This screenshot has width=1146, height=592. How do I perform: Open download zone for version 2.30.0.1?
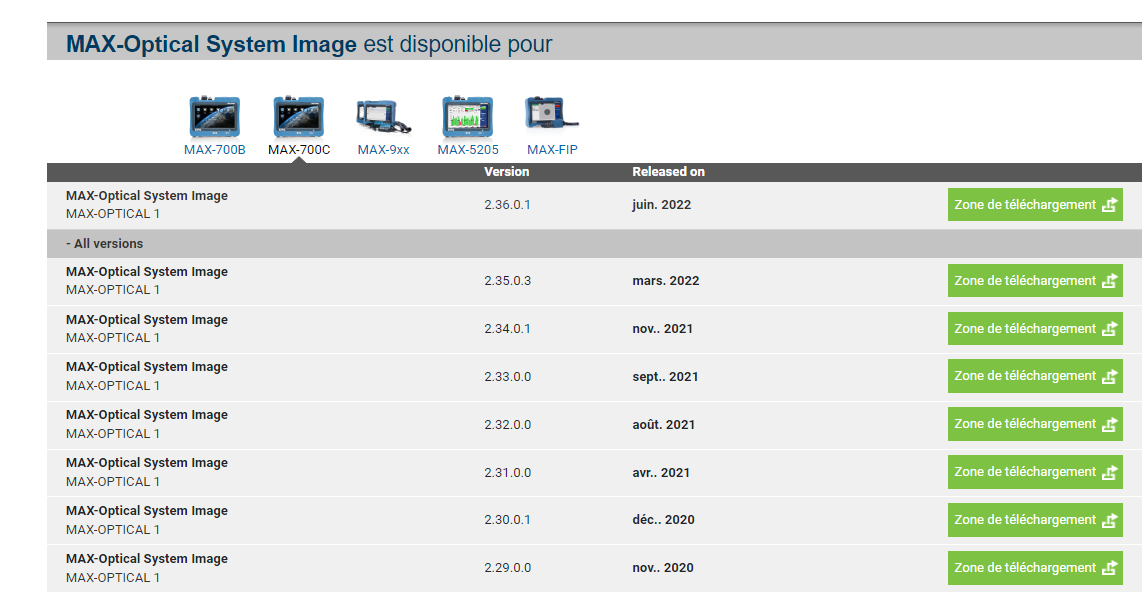point(1035,520)
